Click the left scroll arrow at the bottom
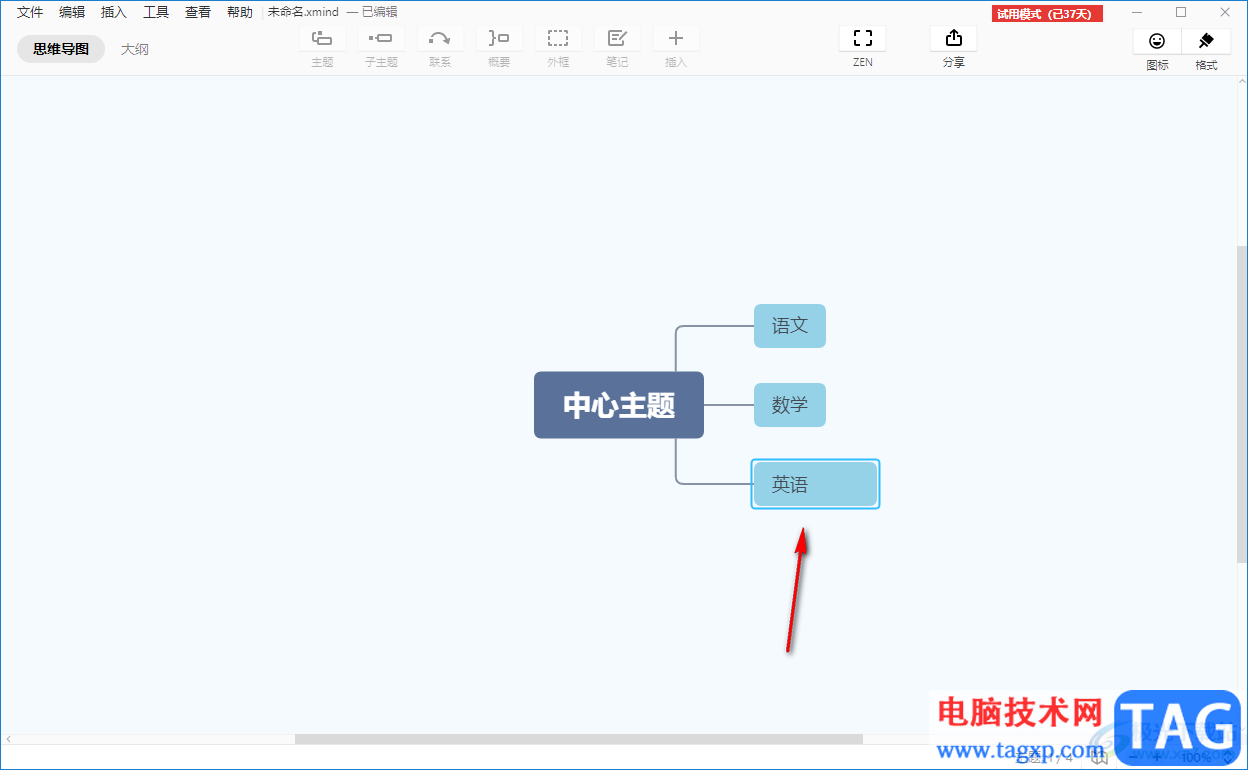The height and width of the screenshot is (770, 1248). (9, 739)
